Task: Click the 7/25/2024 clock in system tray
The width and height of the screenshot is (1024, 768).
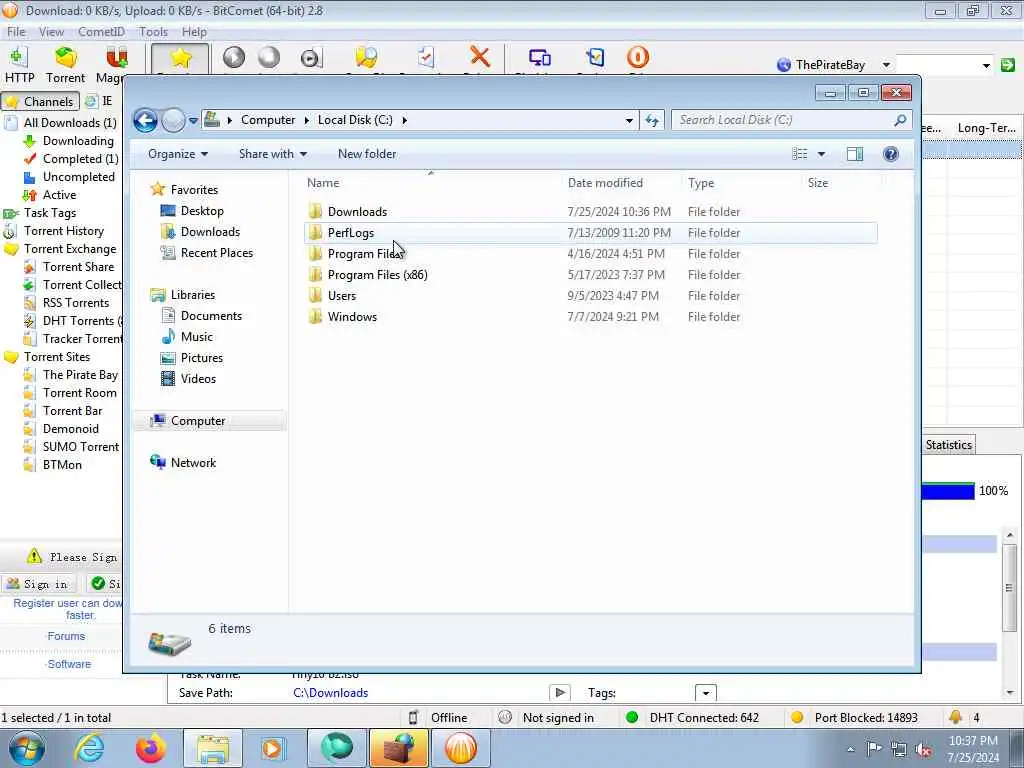Action: pos(972,750)
